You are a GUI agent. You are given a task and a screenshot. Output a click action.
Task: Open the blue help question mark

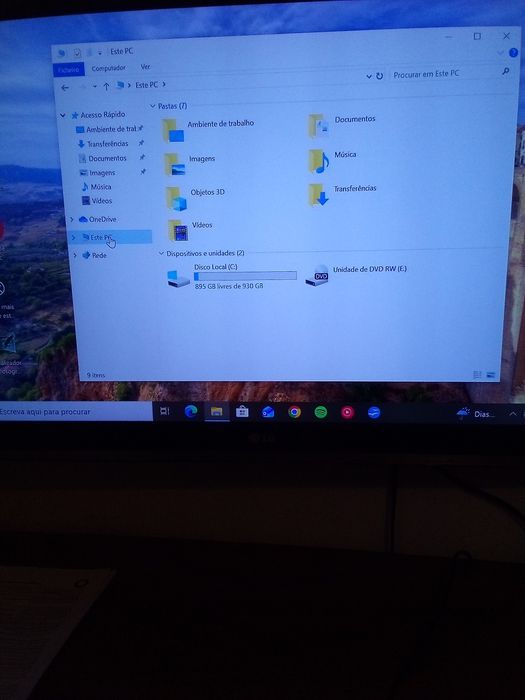tap(513, 53)
